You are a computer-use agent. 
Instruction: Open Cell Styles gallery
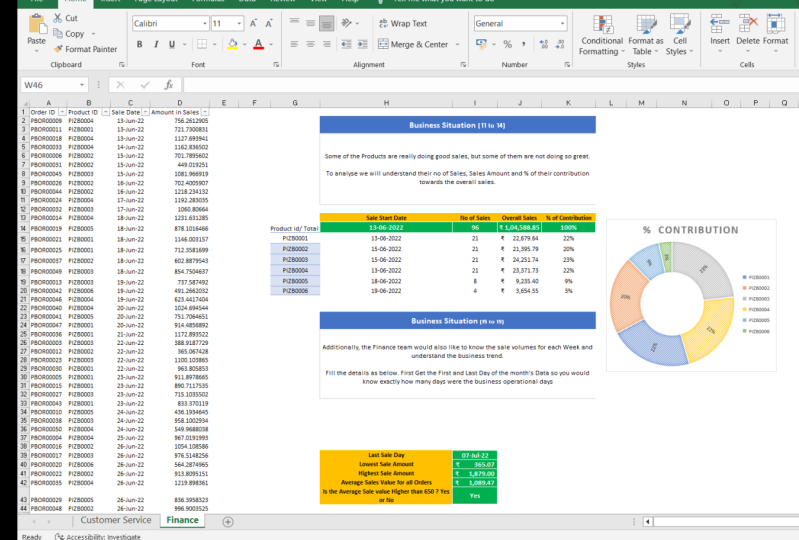click(680, 35)
